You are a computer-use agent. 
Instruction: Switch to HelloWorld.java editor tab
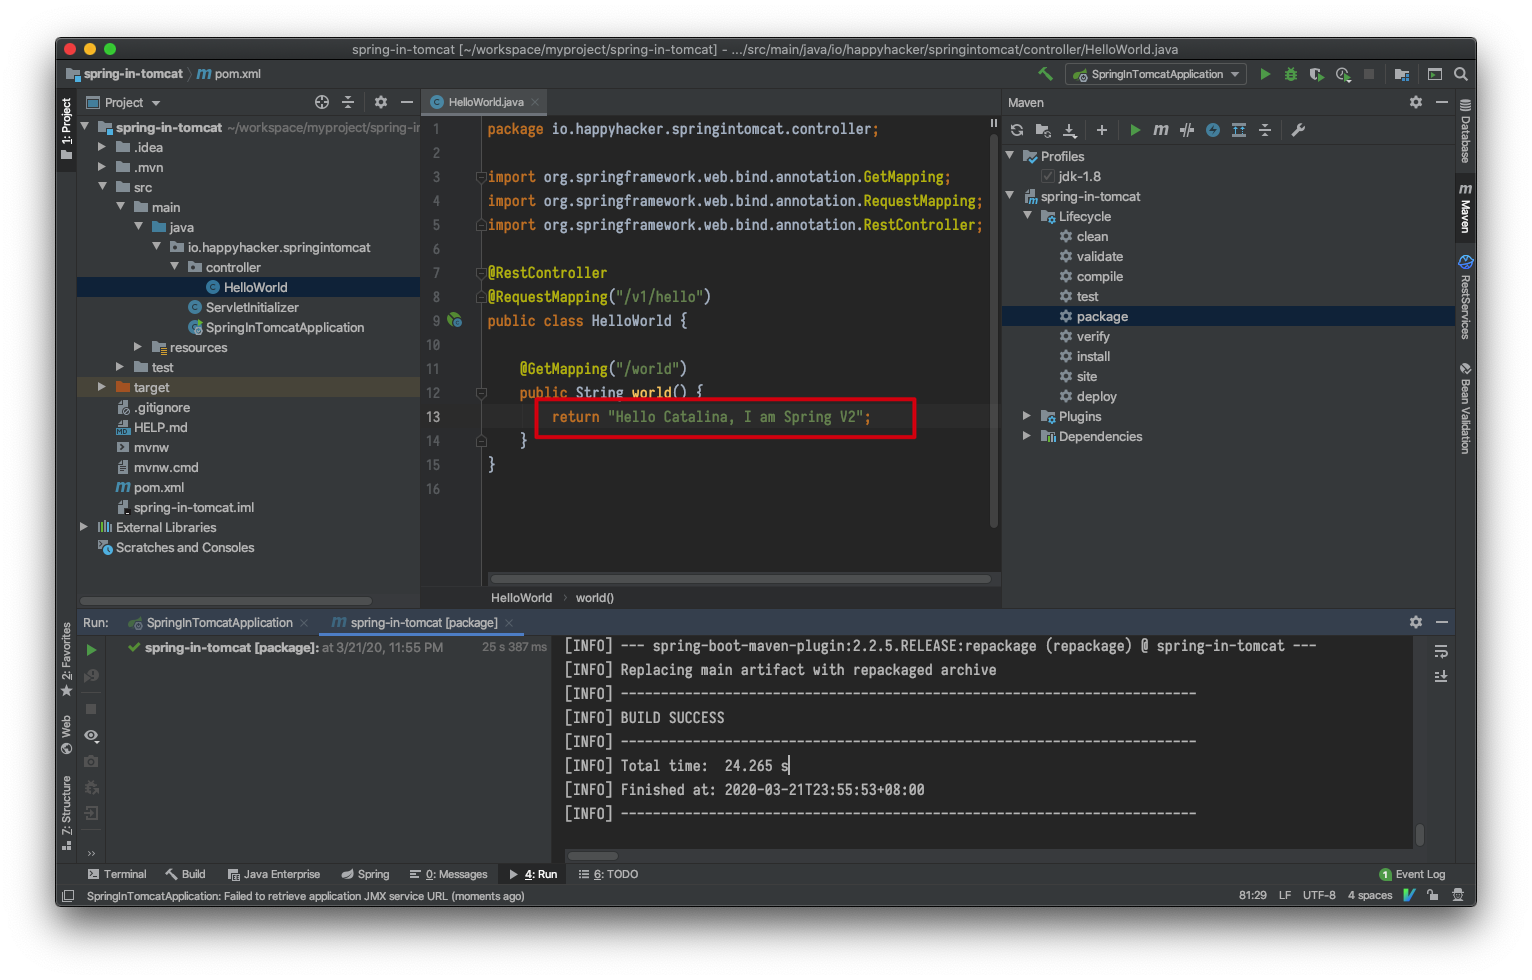484,102
